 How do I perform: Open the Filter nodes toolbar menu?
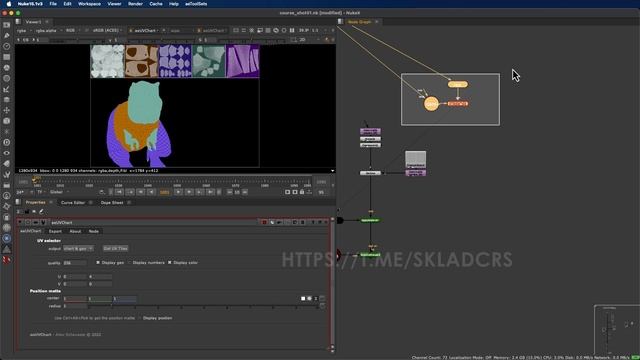pyautogui.click(x=7, y=78)
